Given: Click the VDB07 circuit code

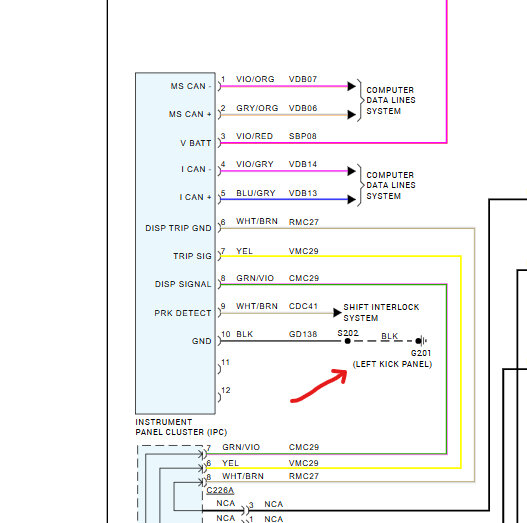Looking at the screenshot, I should [x=303, y=79].
